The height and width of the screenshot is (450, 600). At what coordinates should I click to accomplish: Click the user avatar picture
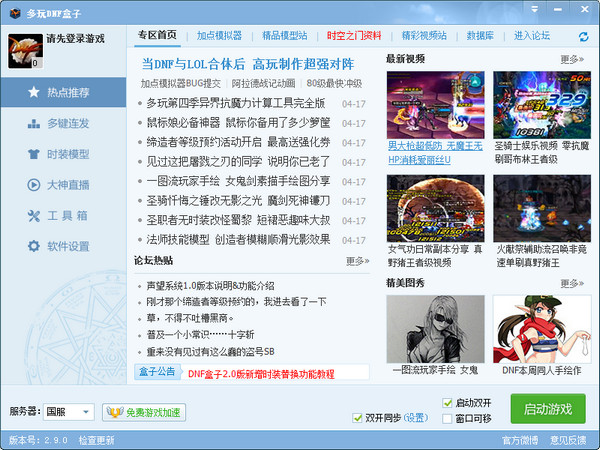click(25, 51)
